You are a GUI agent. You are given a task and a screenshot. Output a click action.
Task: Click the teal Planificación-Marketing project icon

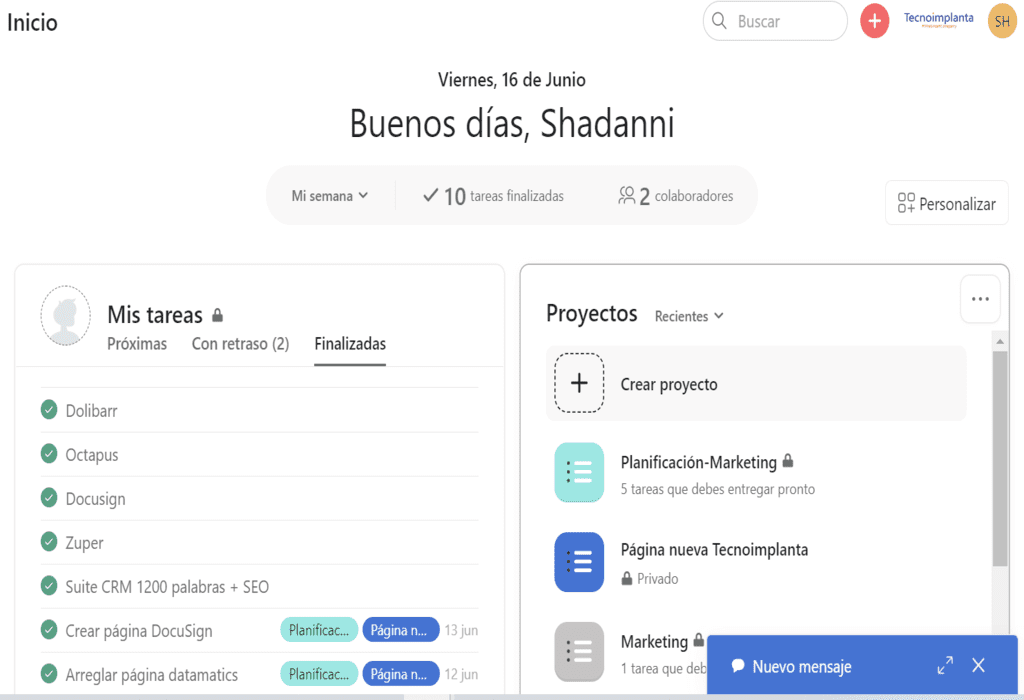tap(579, 472)
